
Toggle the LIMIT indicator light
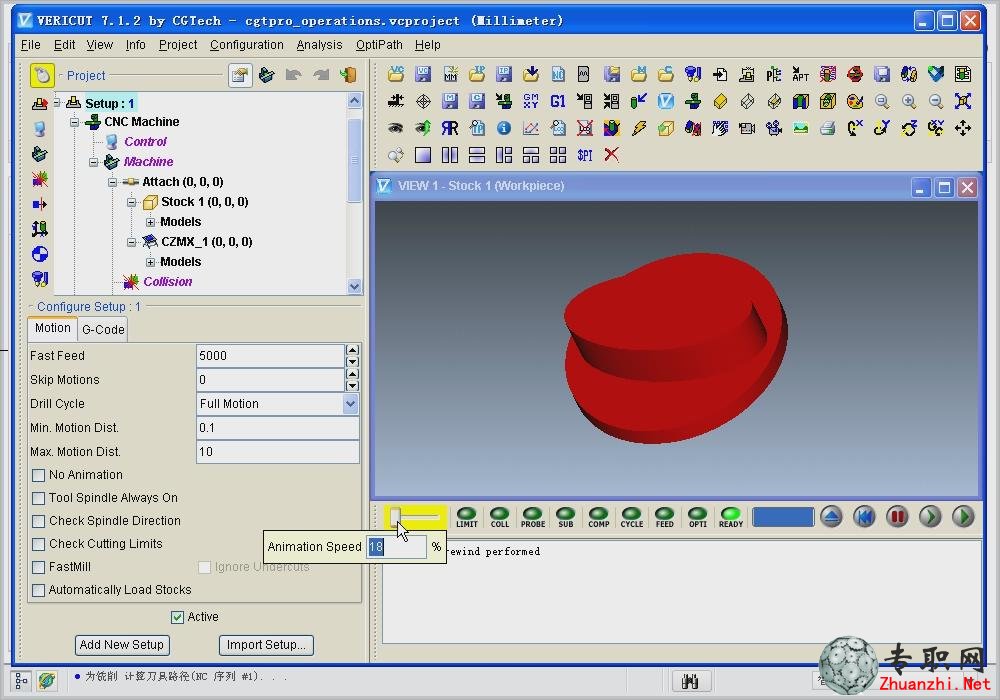pyautogui.click(x=467, y=516)
